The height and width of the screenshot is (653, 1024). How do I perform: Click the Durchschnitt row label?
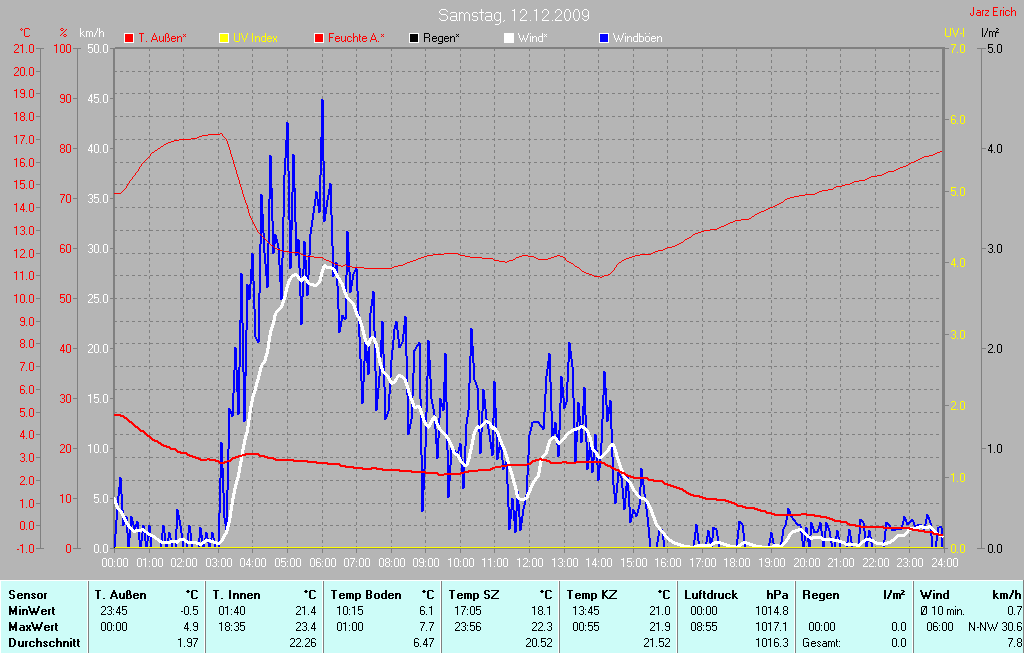tap(44, 643)
